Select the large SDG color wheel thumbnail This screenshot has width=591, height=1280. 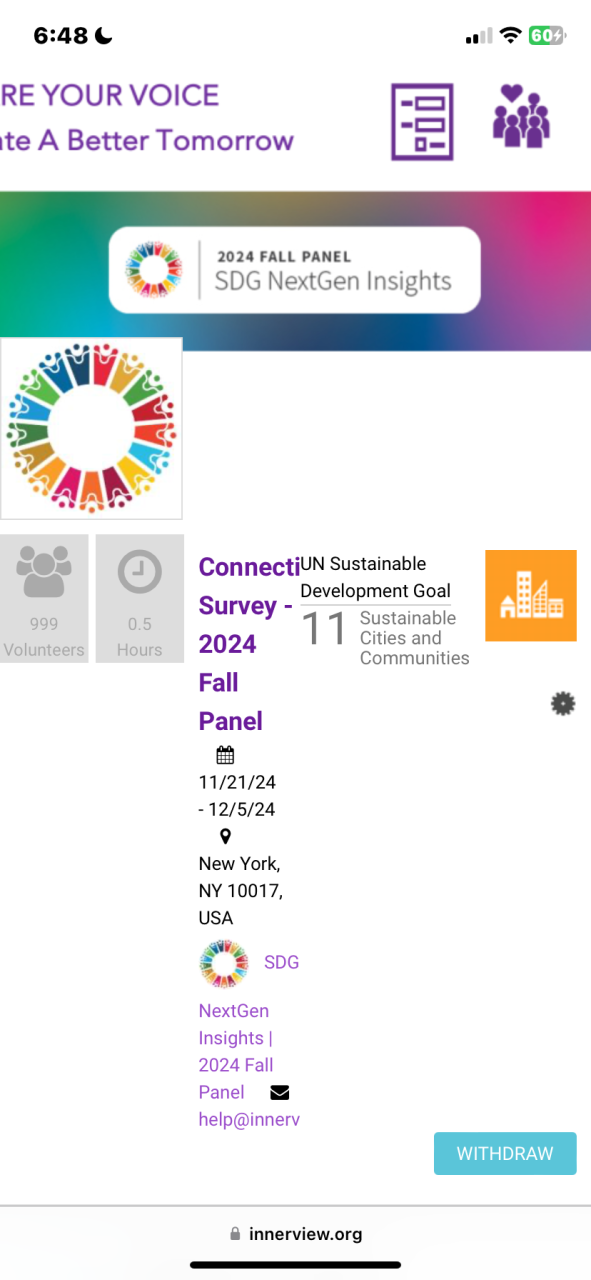point(91,428)
